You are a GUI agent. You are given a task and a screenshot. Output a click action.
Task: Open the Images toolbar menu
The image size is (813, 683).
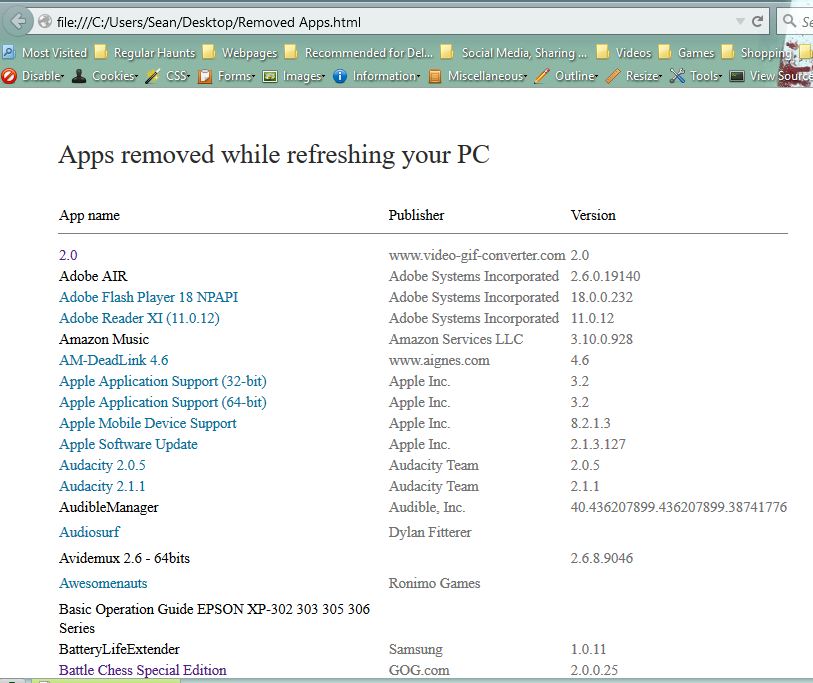pos(303,76)
